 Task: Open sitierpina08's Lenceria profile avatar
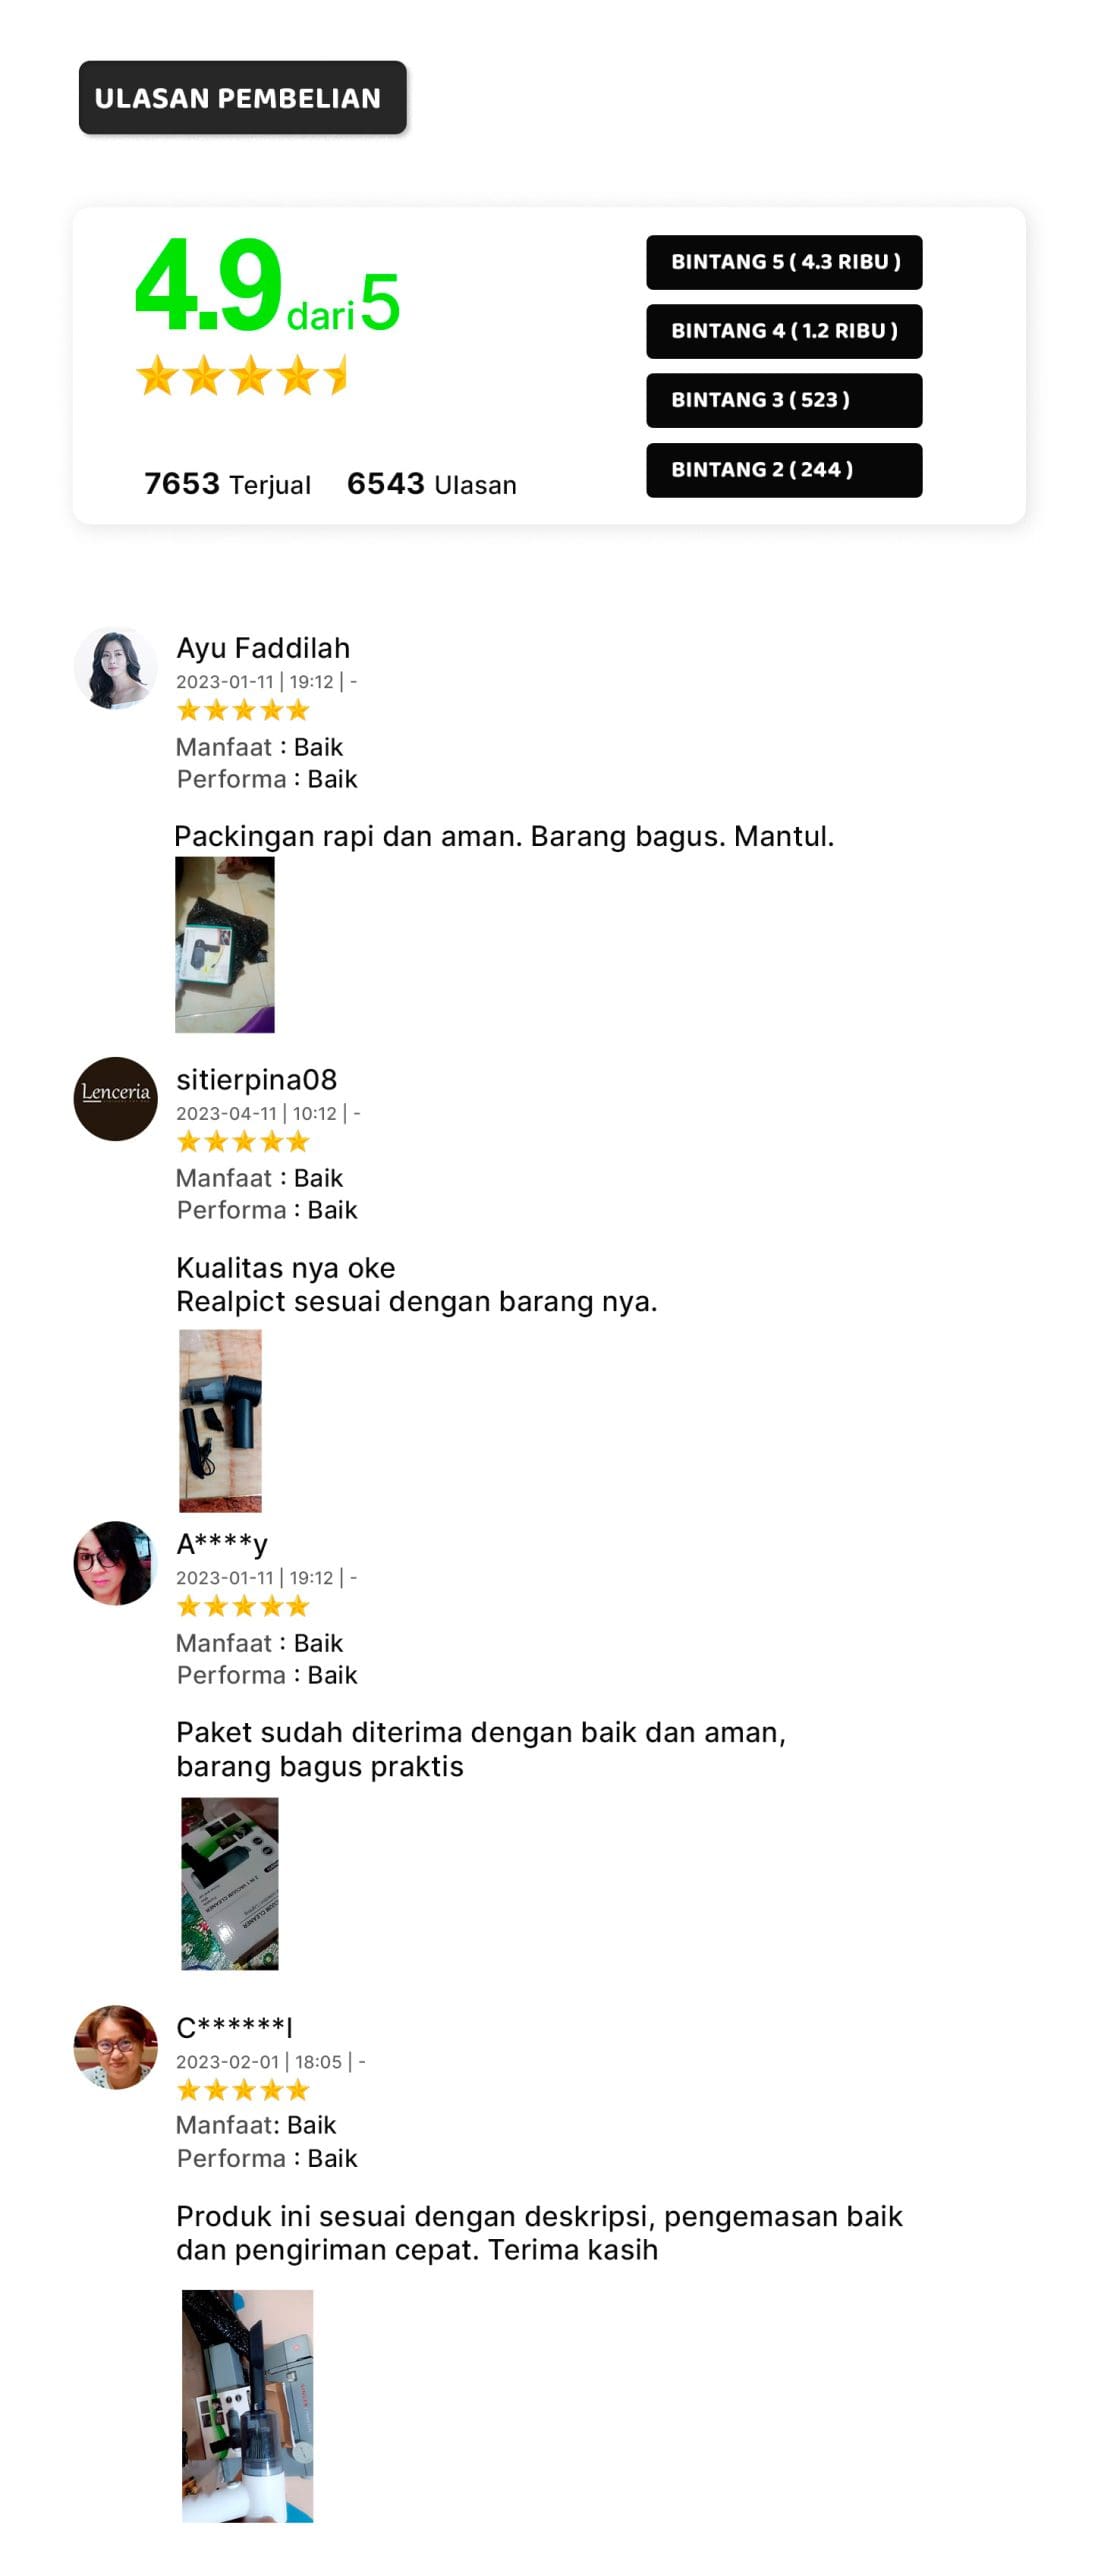[x=115, y=1098]
